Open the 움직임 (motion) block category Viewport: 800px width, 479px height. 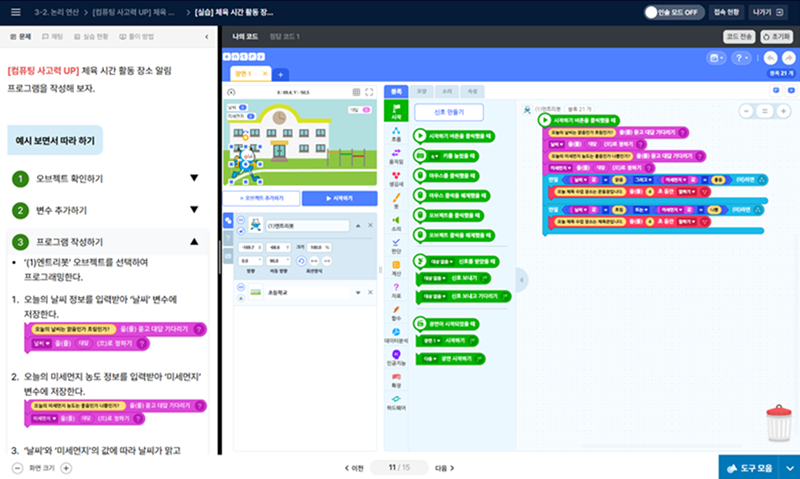tap(397, 154)
